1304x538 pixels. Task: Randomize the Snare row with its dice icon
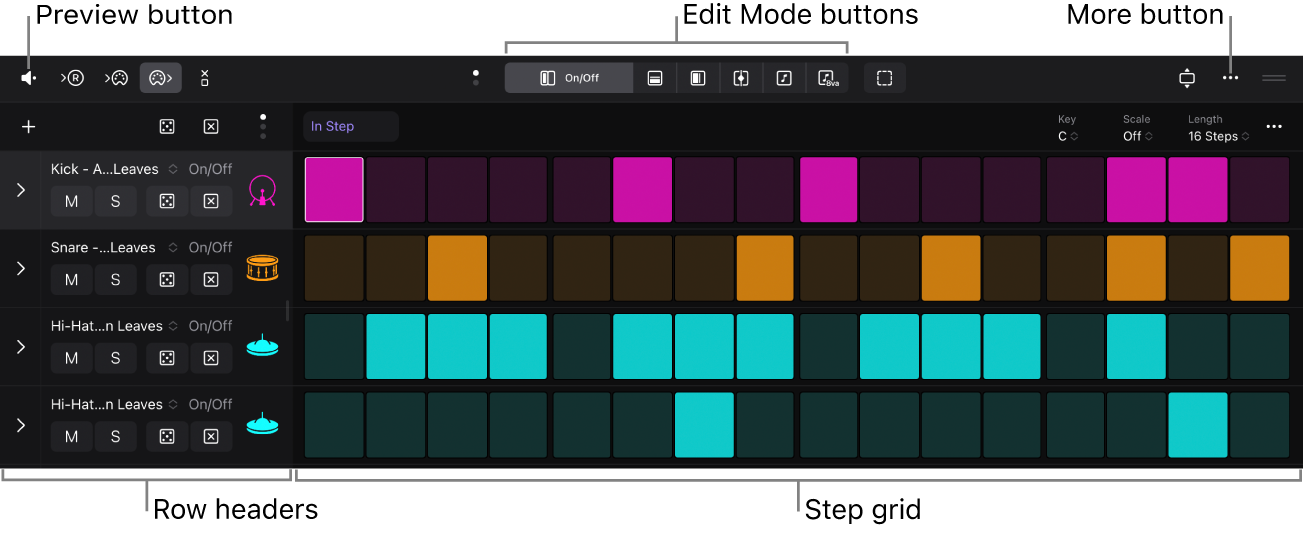tap(167, 280)
